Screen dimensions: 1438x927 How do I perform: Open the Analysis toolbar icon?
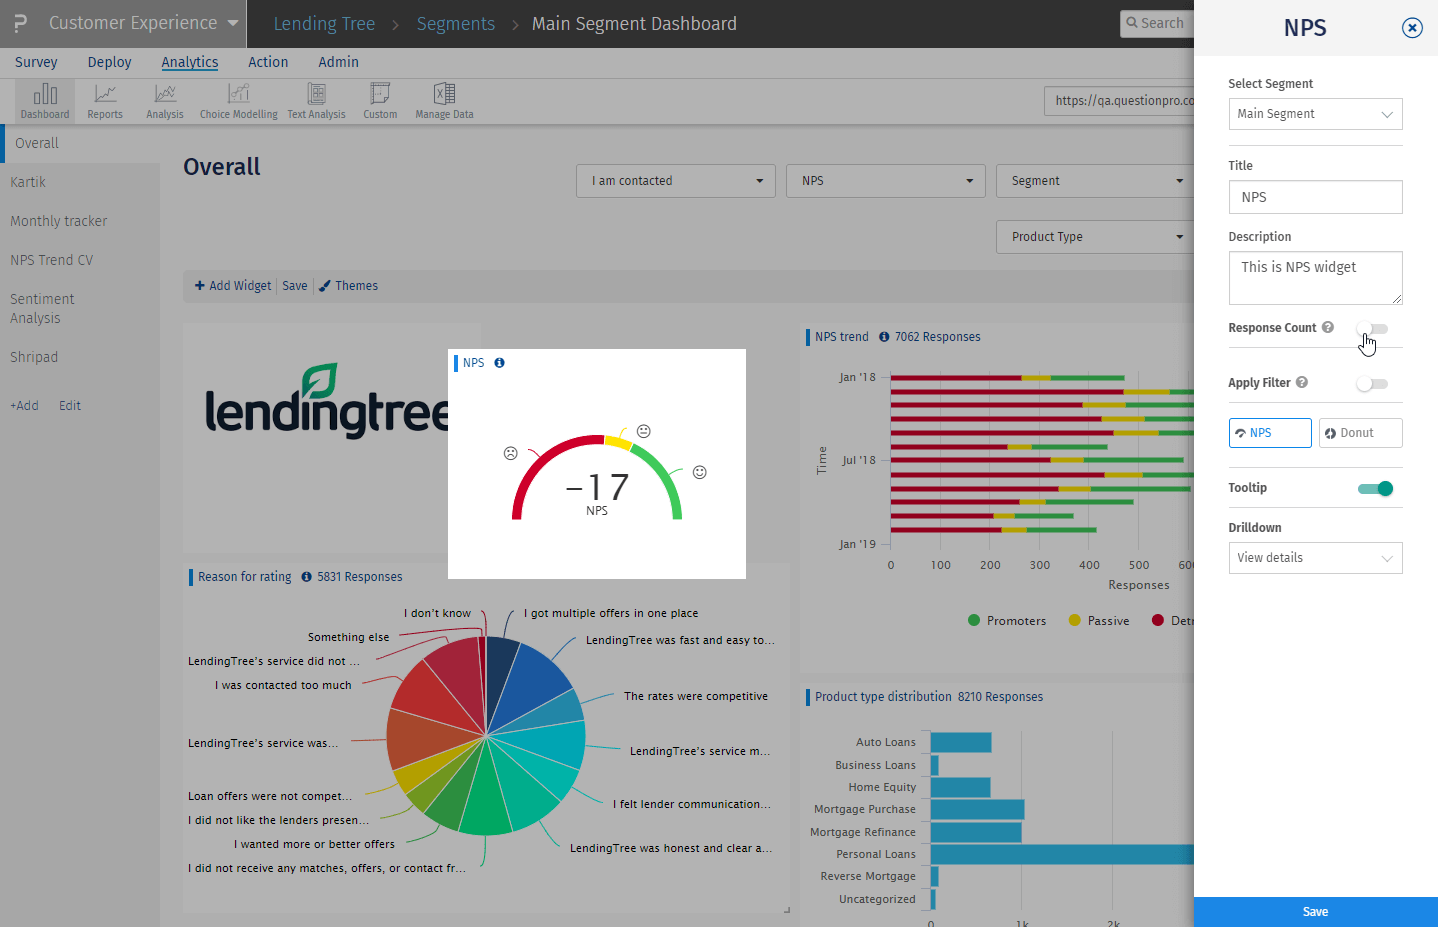(x=165, y=101)
